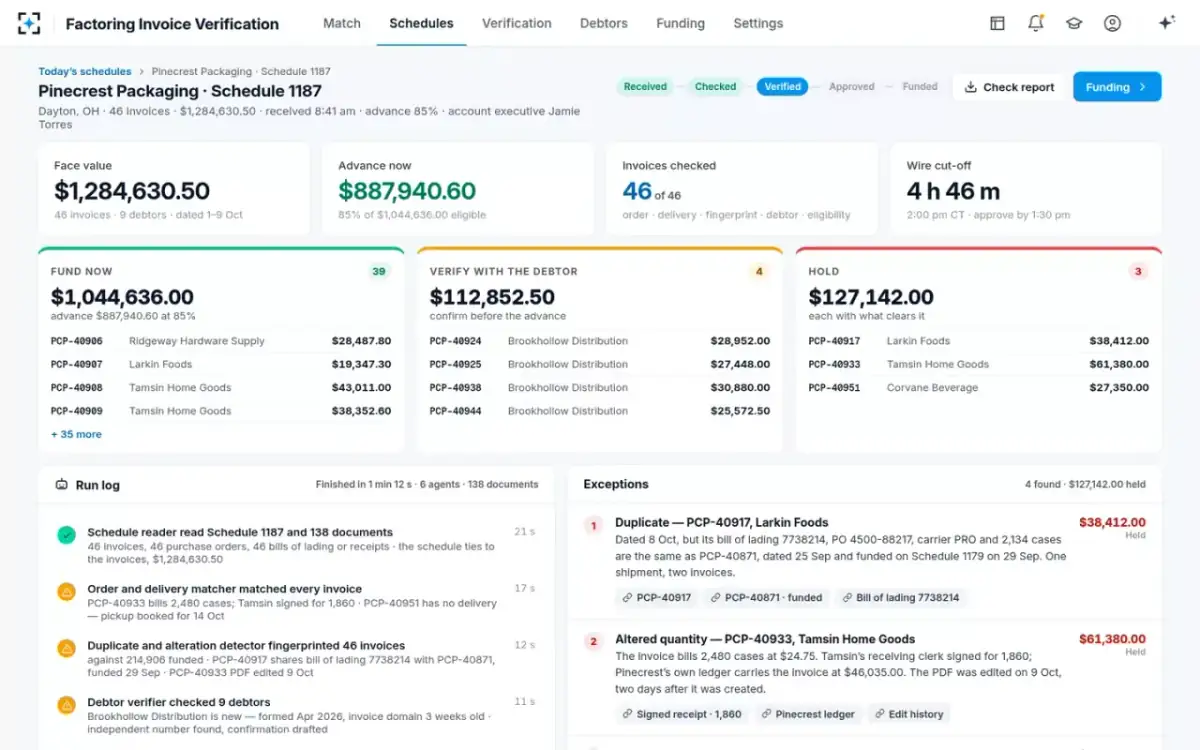Expand the + 35 more link
Viewport: 1200px width, 750px height.
pyautogui.click(x=76, y=434)
